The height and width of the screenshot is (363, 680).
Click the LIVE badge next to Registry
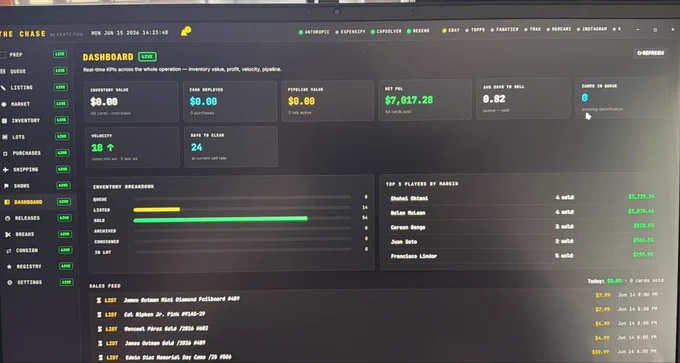coord(66,266)
